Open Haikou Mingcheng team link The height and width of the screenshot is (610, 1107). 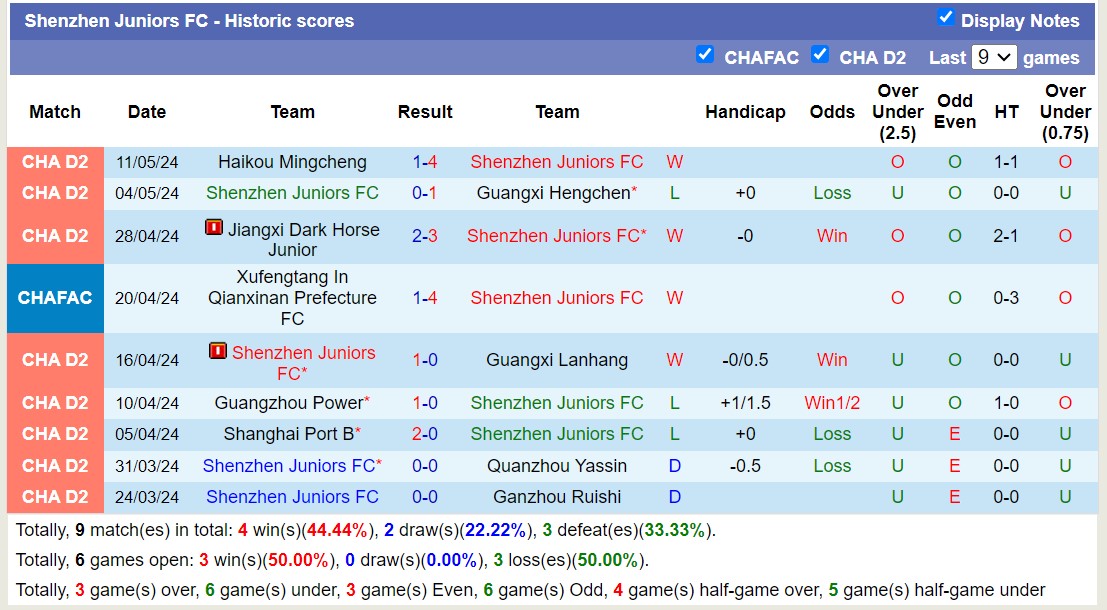(x=291, y=161)
